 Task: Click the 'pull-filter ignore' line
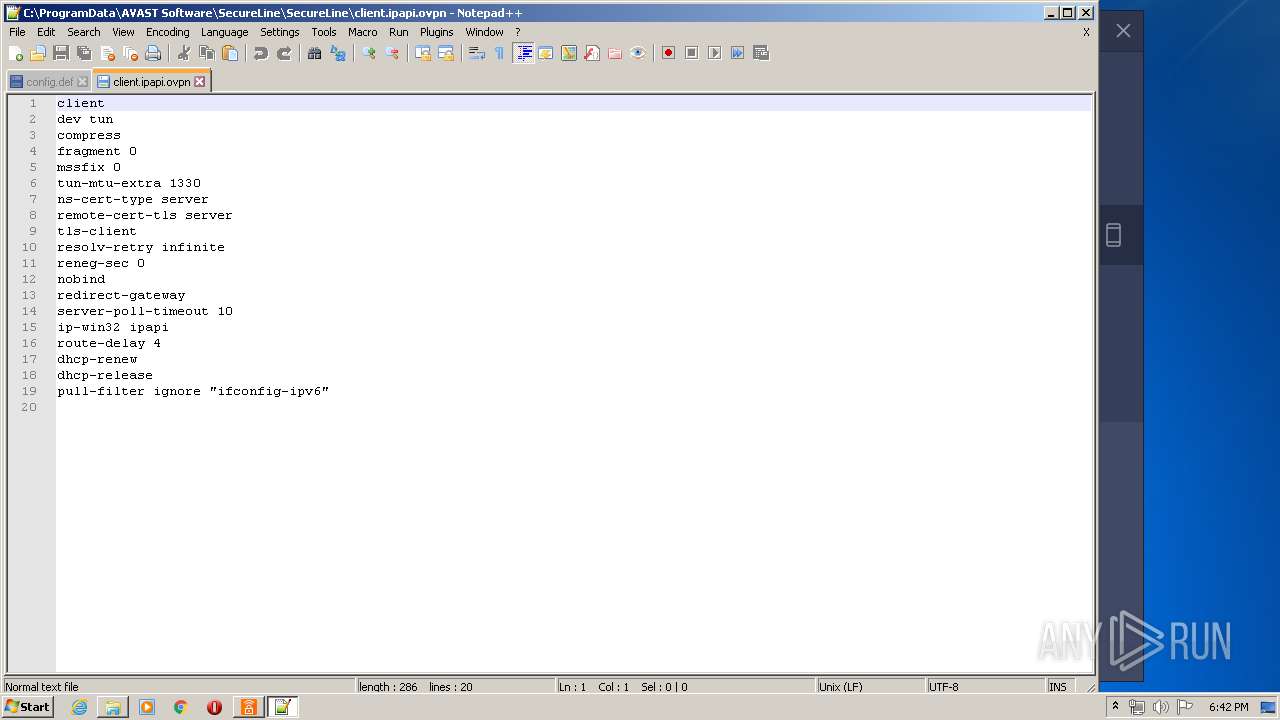193,391
